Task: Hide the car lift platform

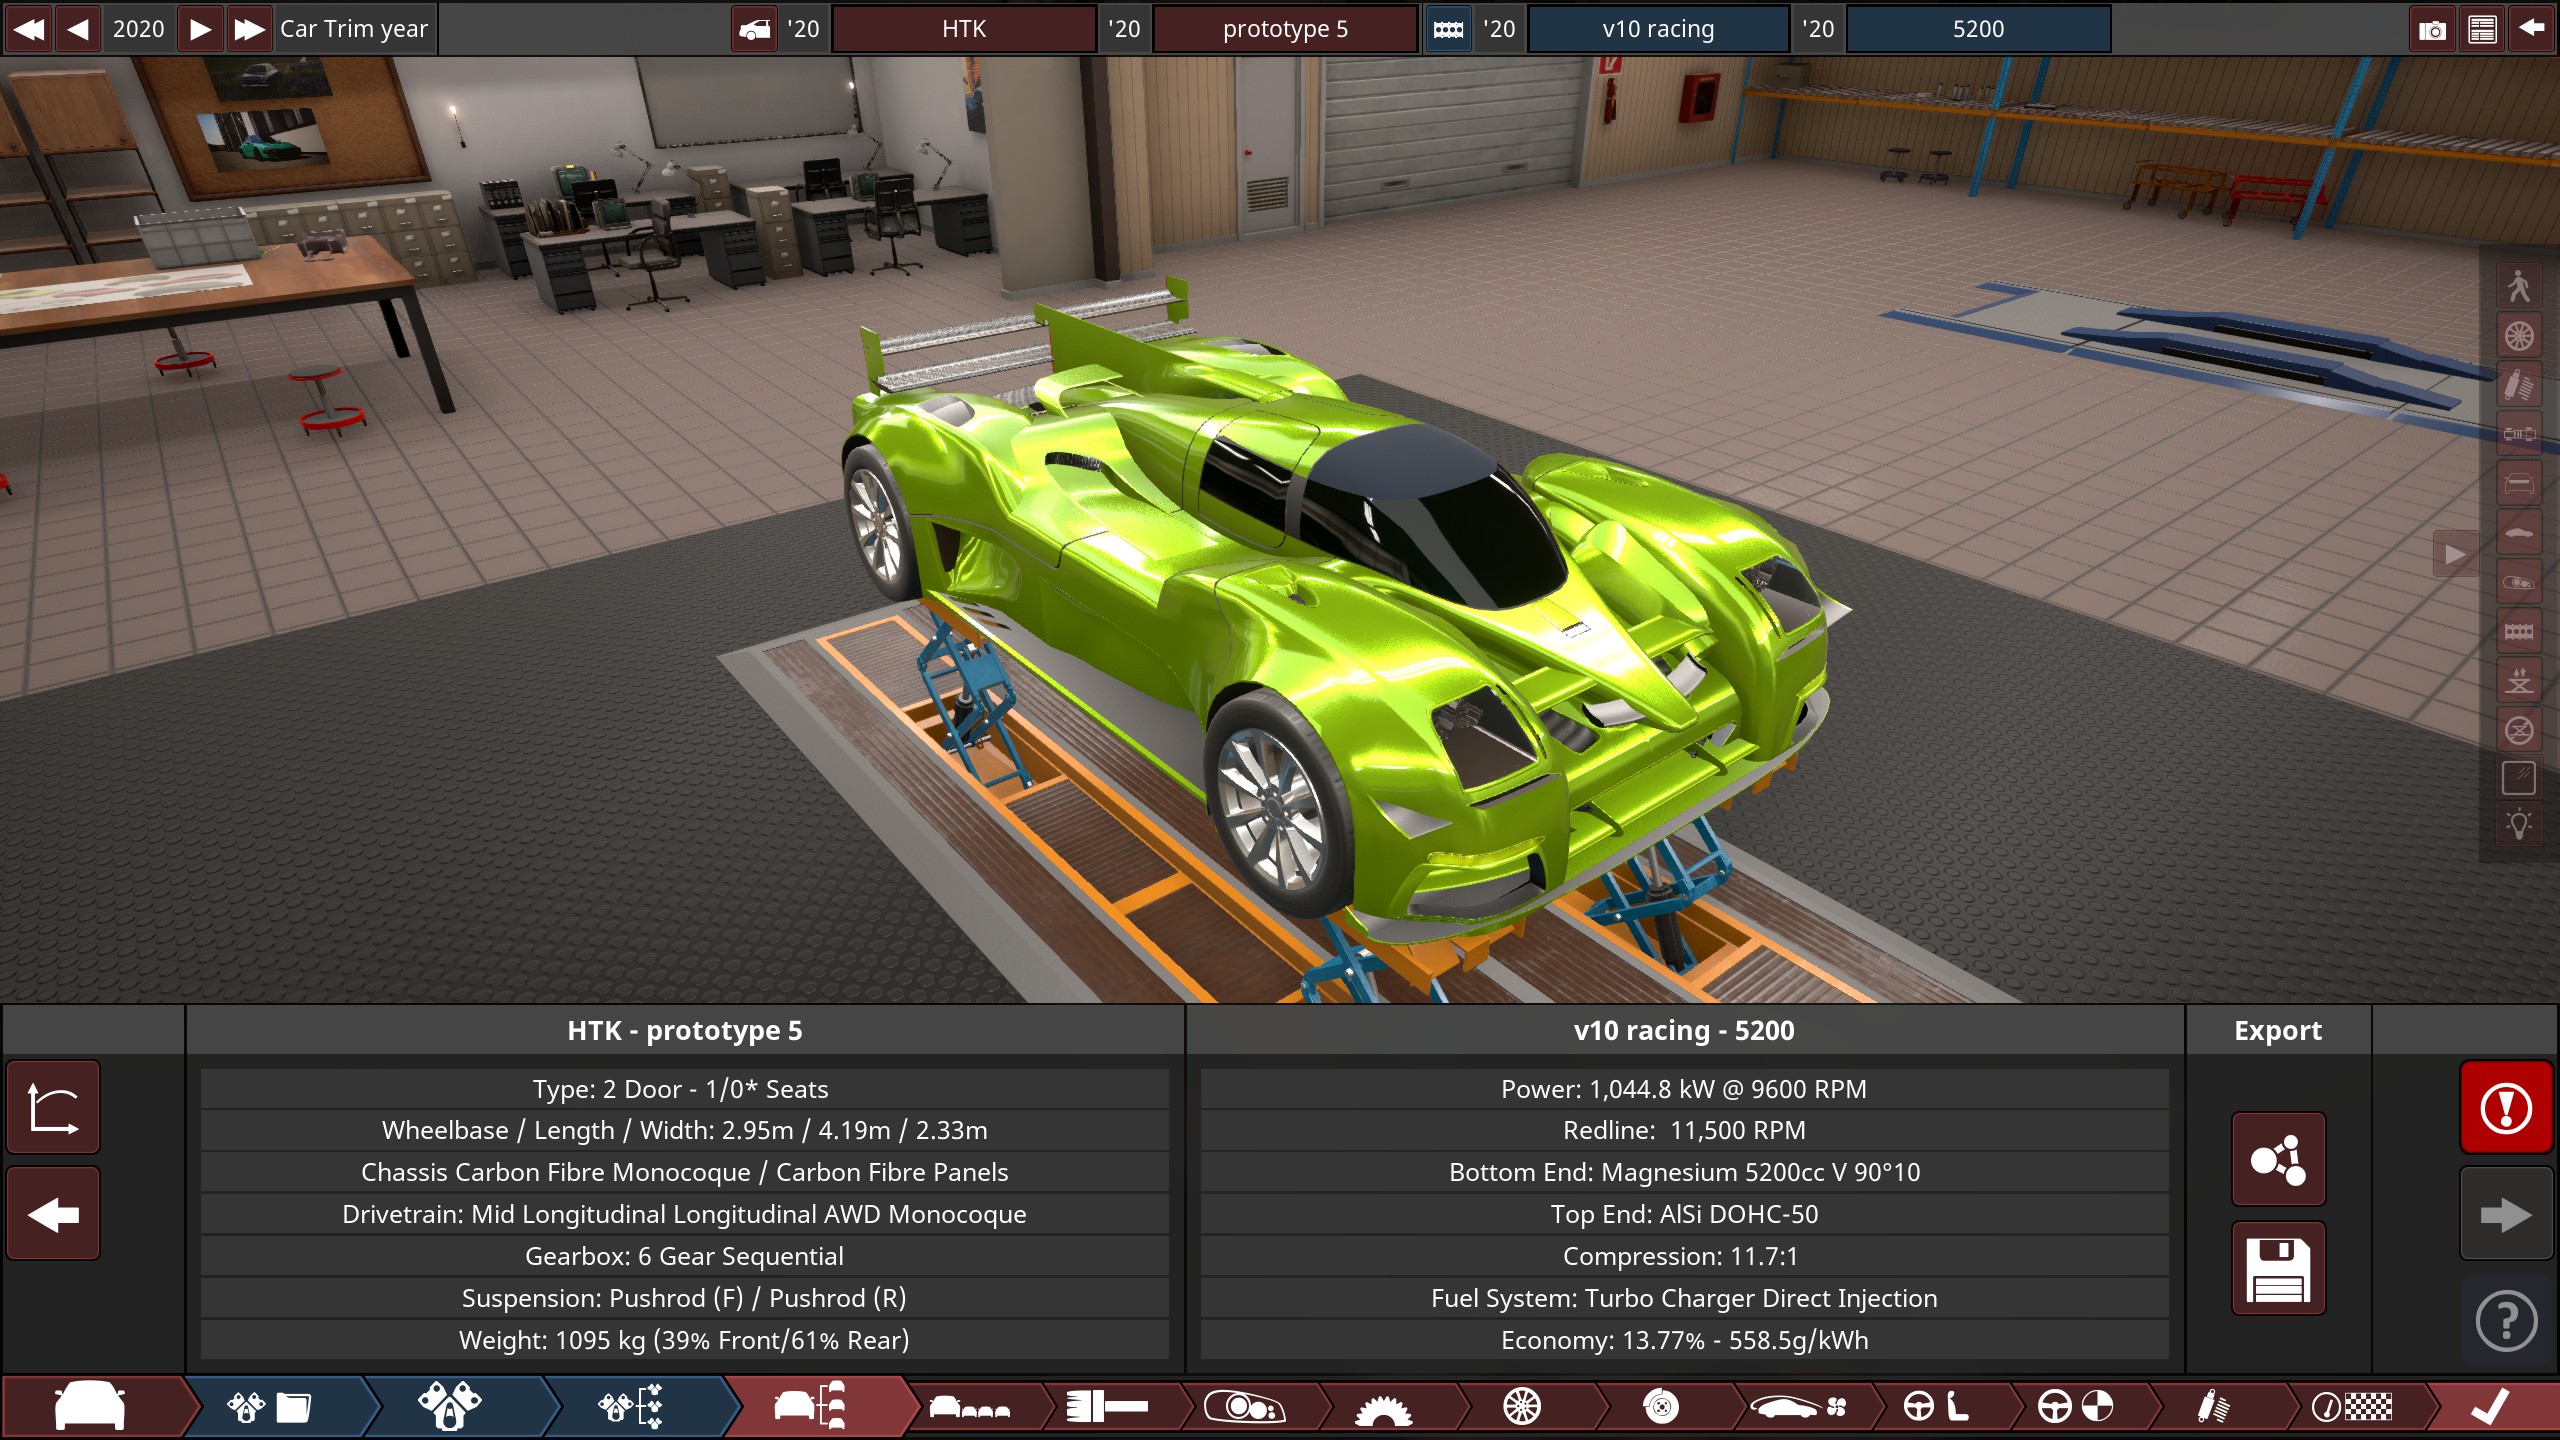Action: pyautogui.click(x=2519, y=729)
